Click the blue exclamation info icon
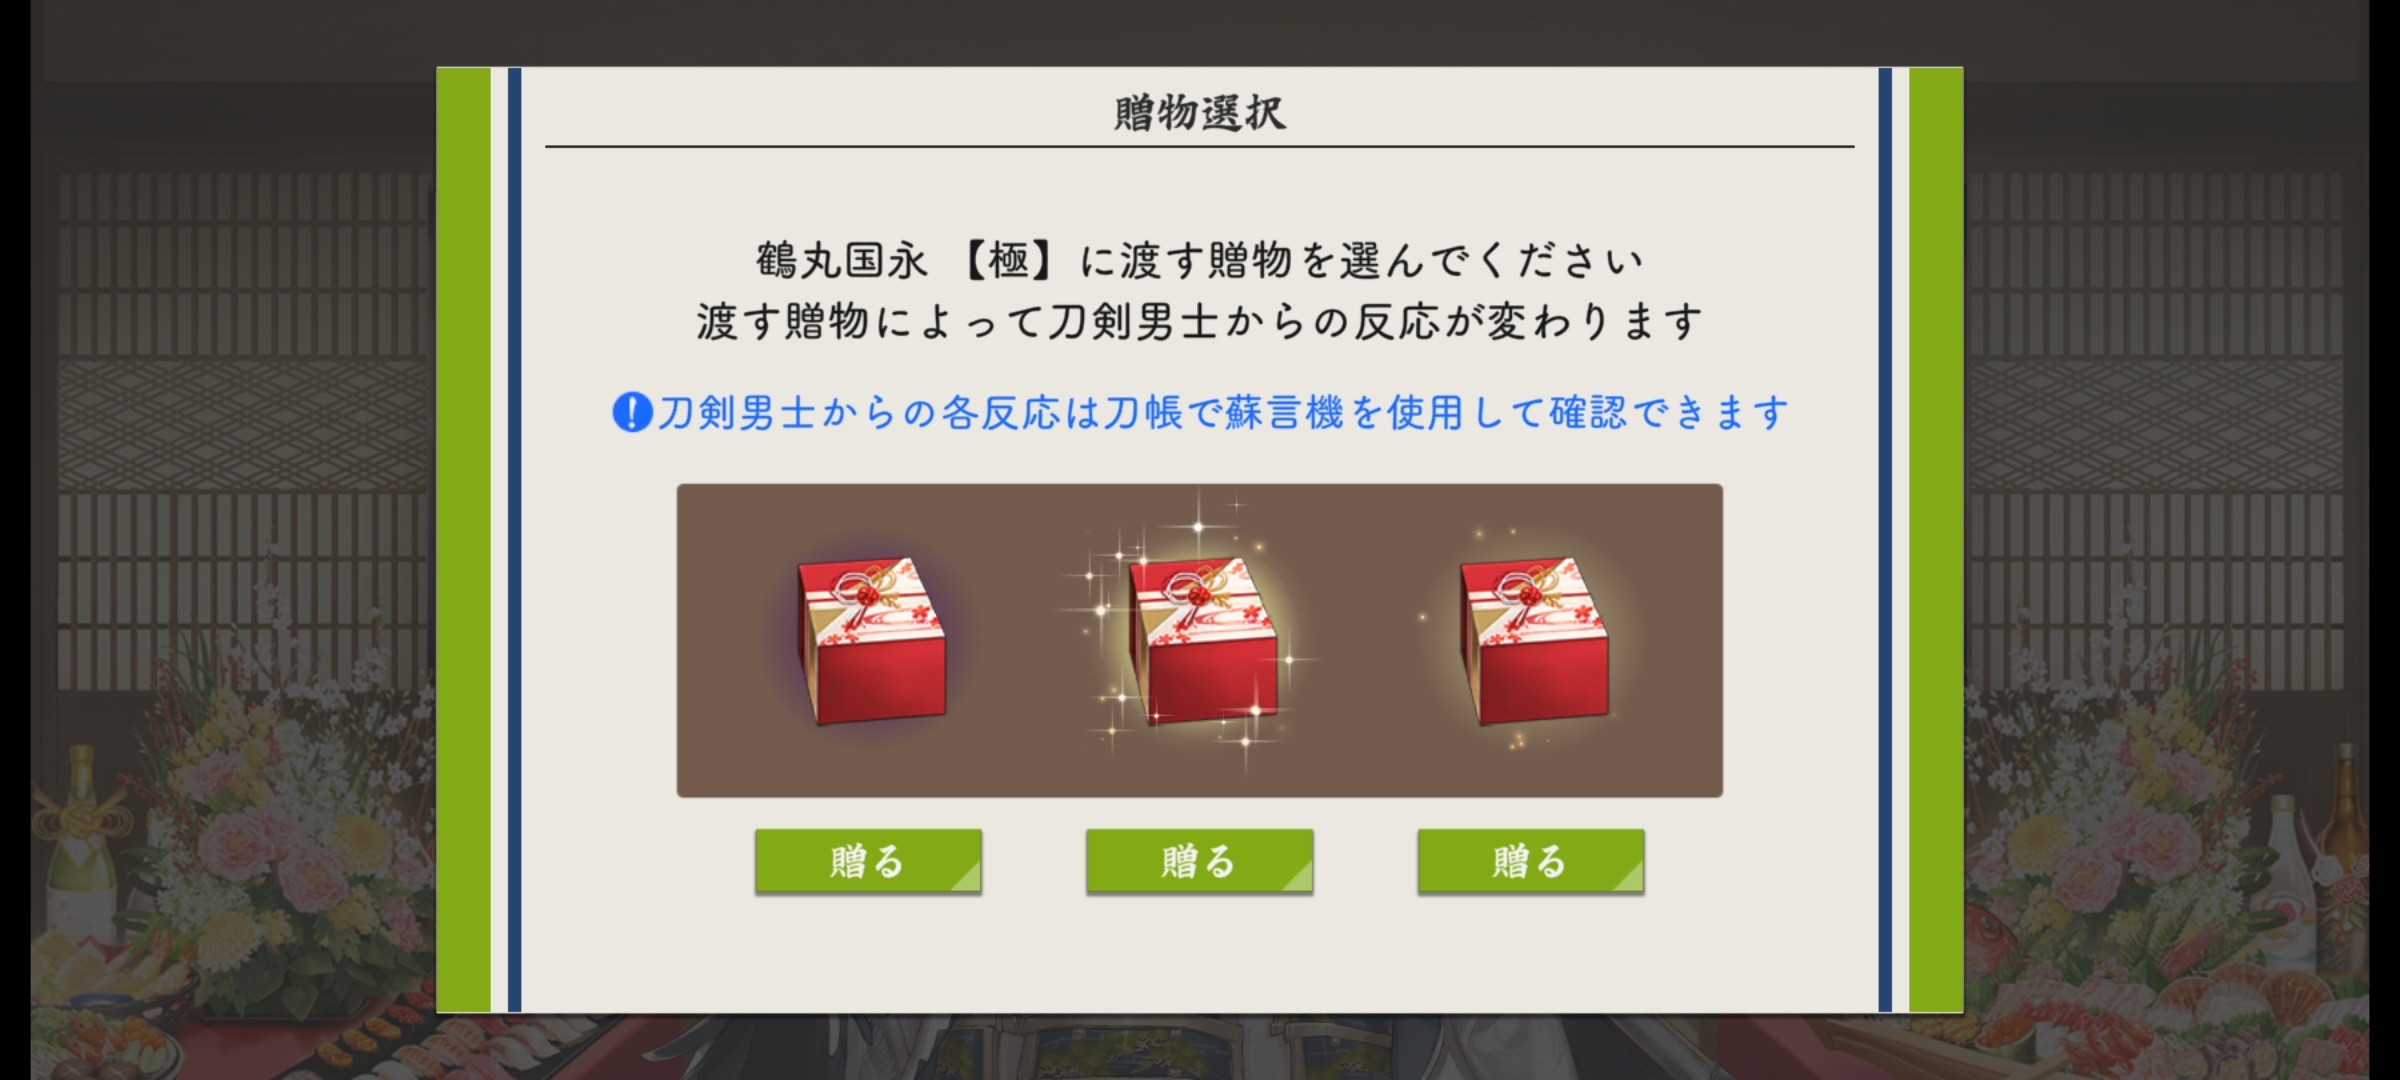 (x=632, y=412)
